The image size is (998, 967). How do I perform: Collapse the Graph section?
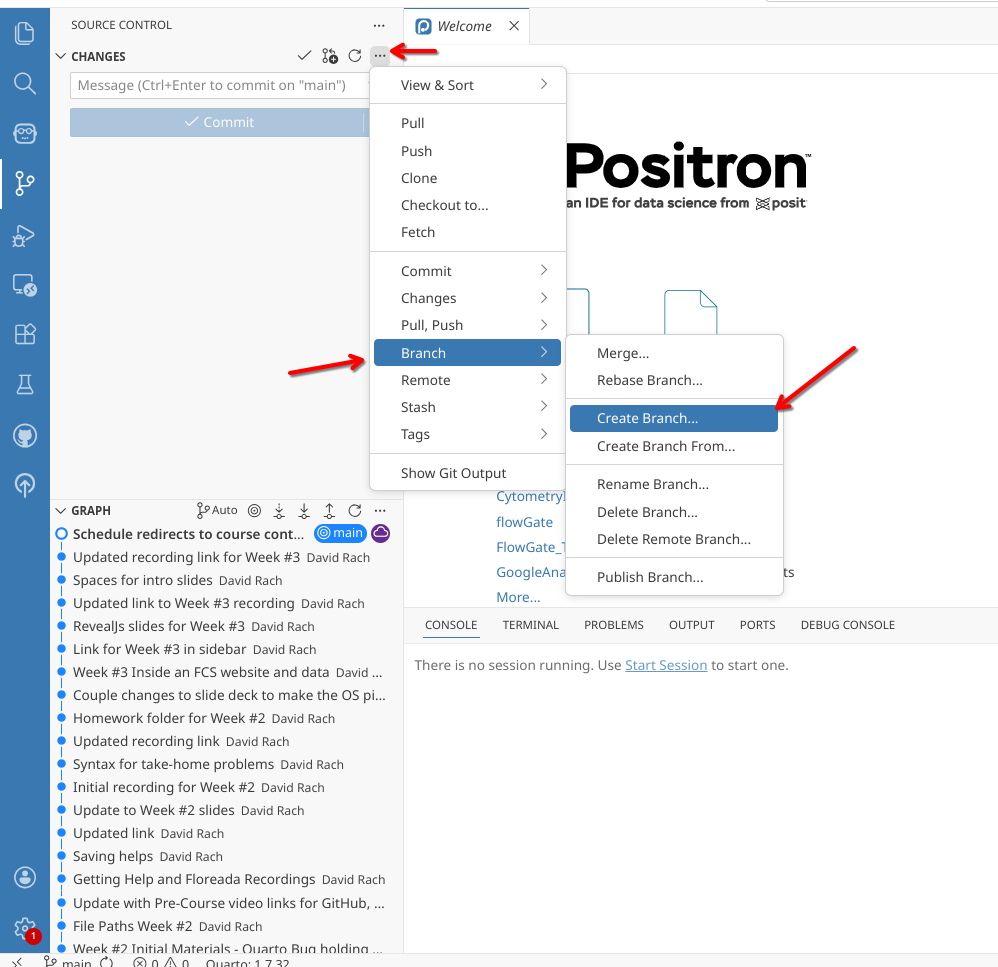click(61, 510)
